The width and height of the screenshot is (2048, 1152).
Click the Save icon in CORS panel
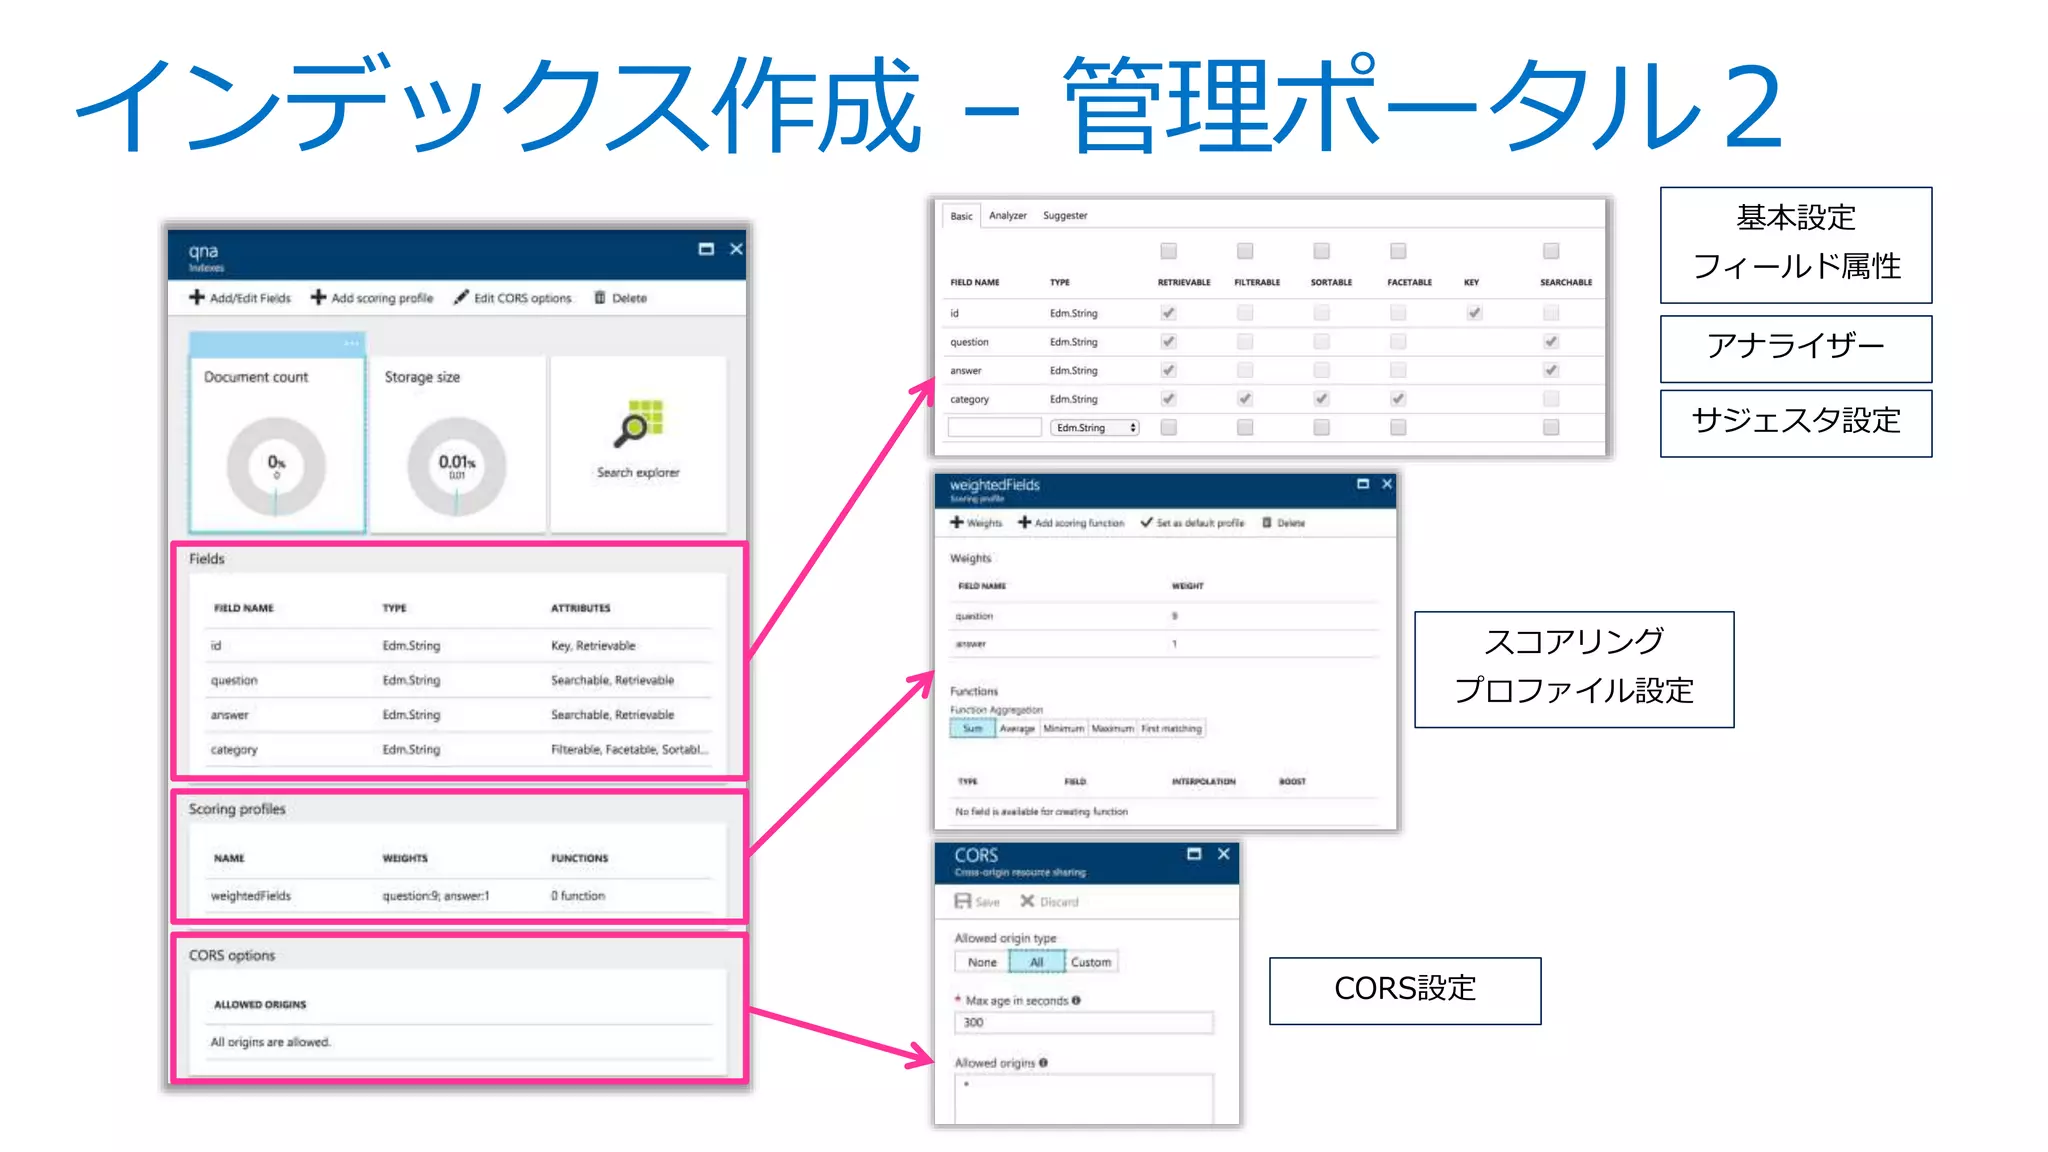pyautogui.click(x=963, y=902)
